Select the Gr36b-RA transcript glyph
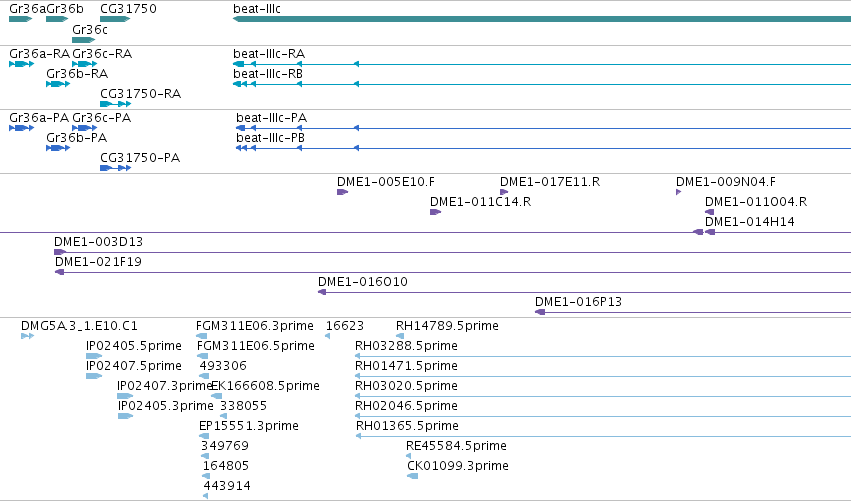The width and height of the screenshot is (851, 501). (58, 84)
